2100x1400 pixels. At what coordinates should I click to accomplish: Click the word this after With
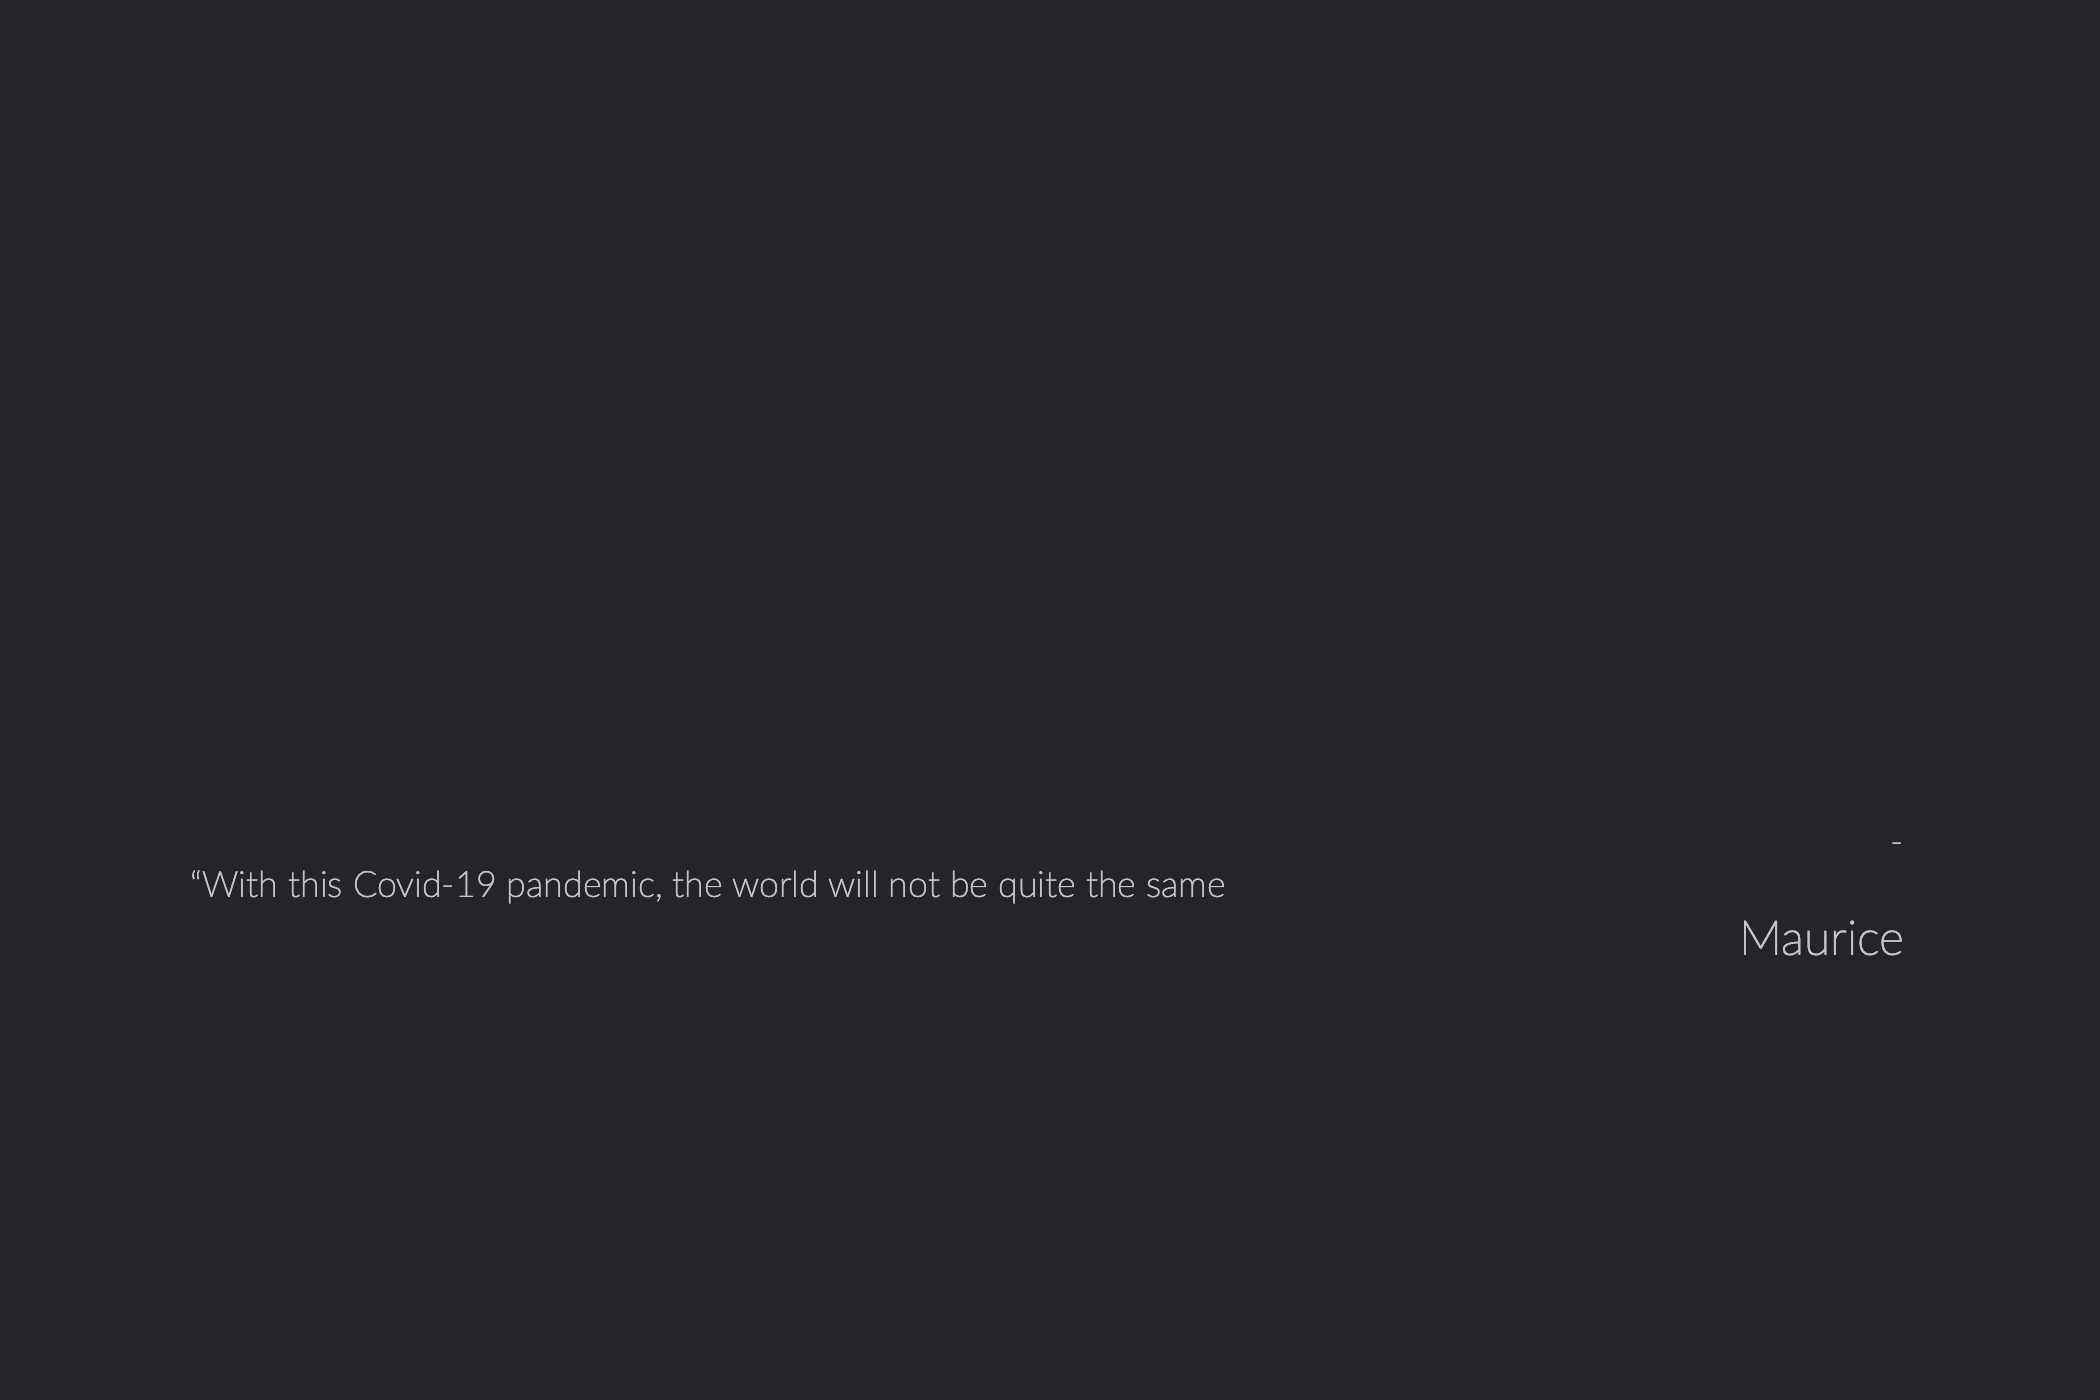coord(315,885)
